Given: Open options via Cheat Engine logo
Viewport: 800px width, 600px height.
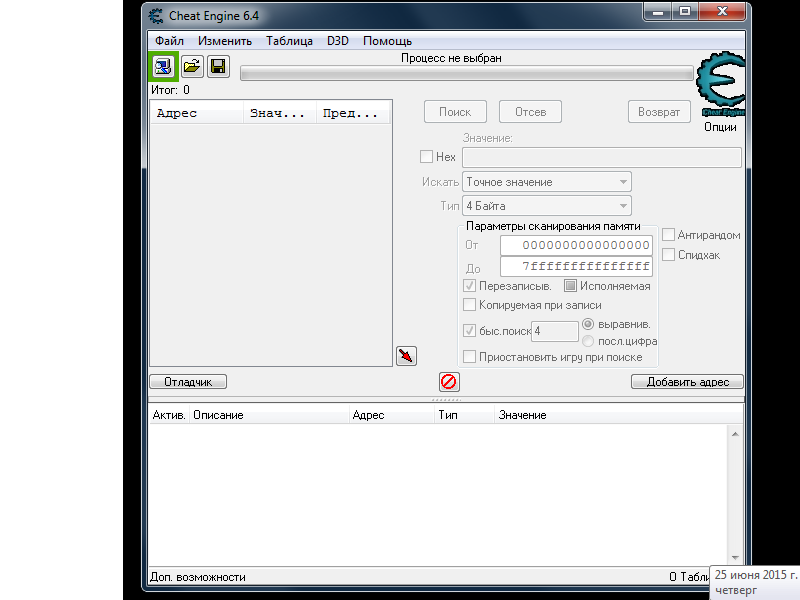Looking at the screenshot, I should pos(720,84).
